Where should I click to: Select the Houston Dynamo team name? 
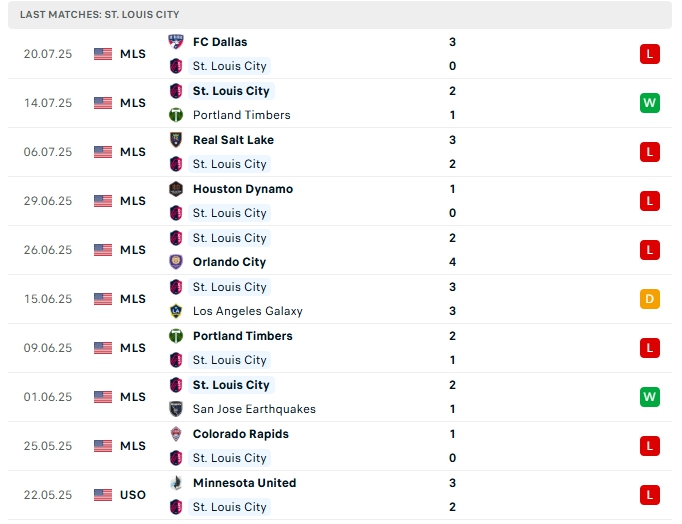pos(243,189)
